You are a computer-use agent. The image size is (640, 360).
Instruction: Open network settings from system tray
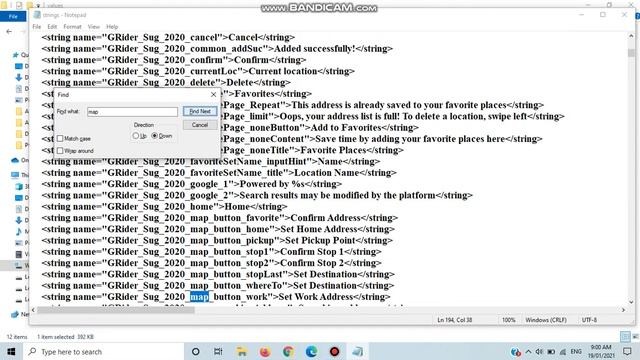point(563,351)
